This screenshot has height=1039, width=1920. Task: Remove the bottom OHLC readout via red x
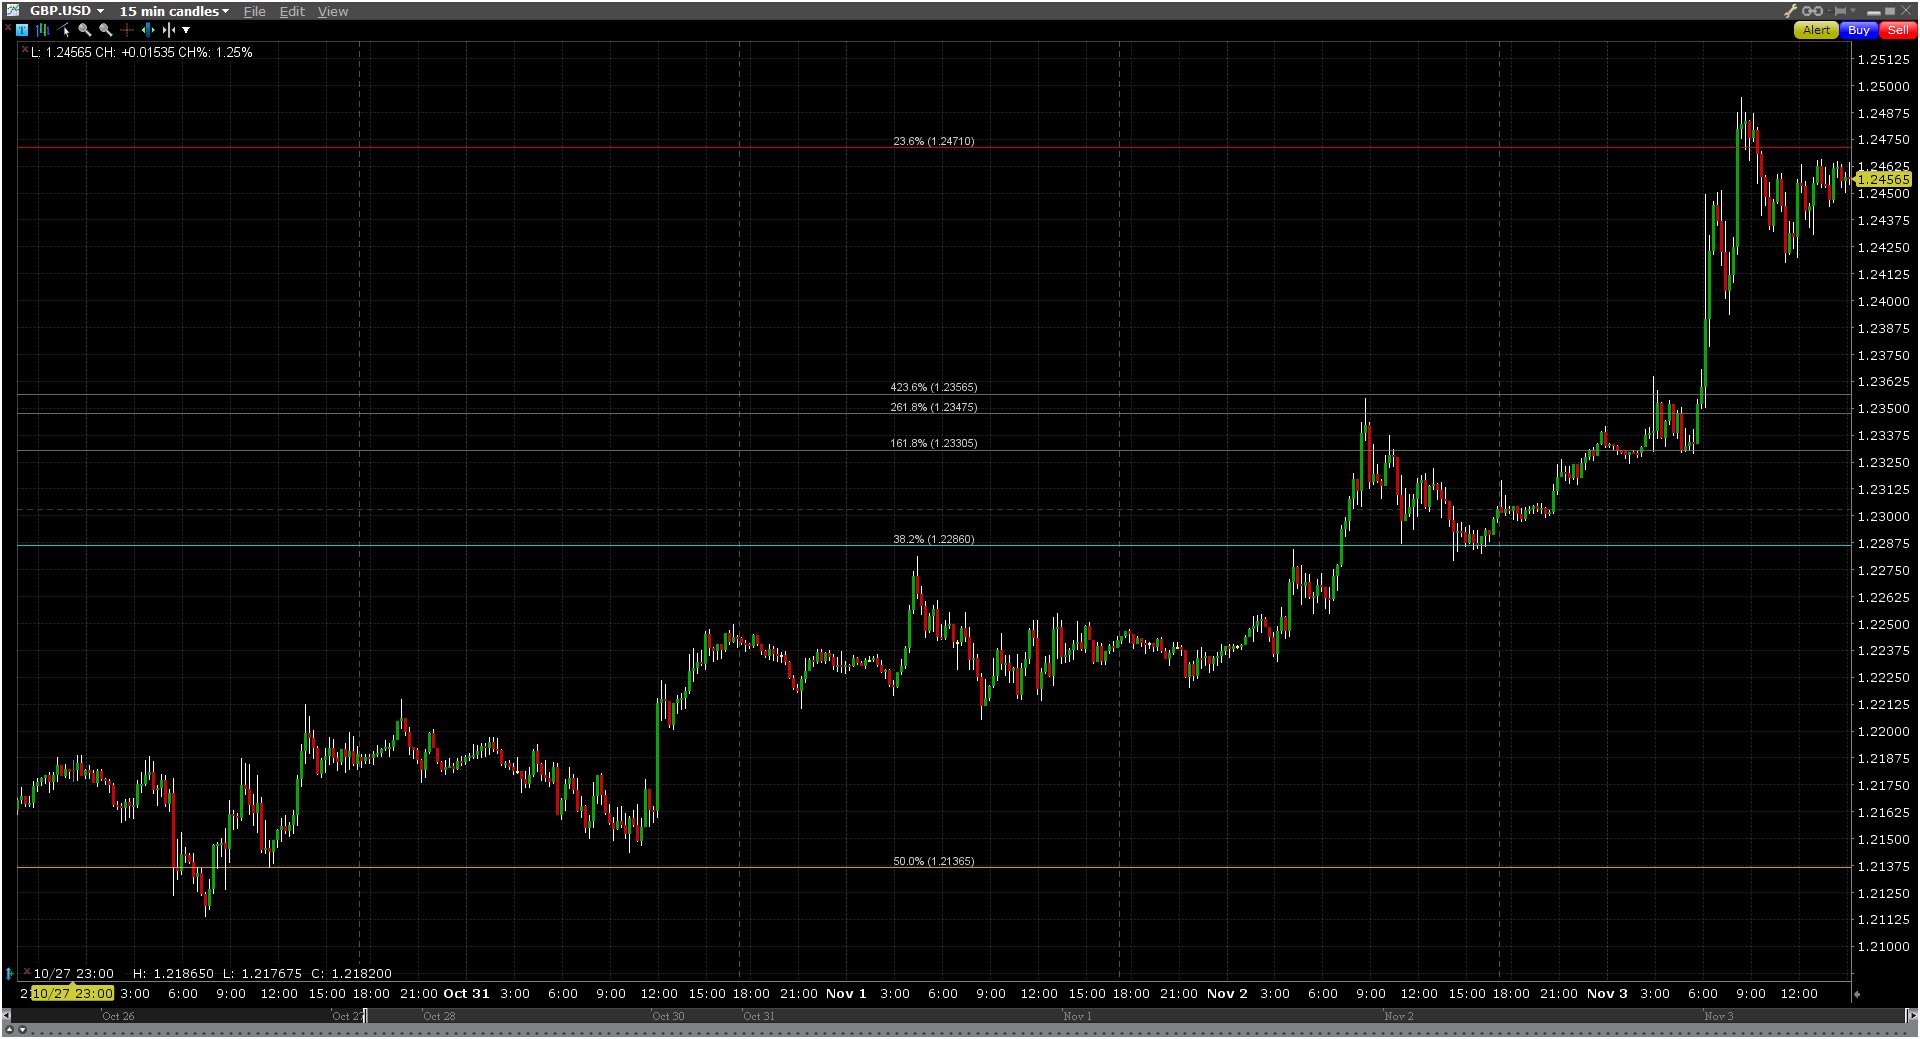[x=27, y=970]
